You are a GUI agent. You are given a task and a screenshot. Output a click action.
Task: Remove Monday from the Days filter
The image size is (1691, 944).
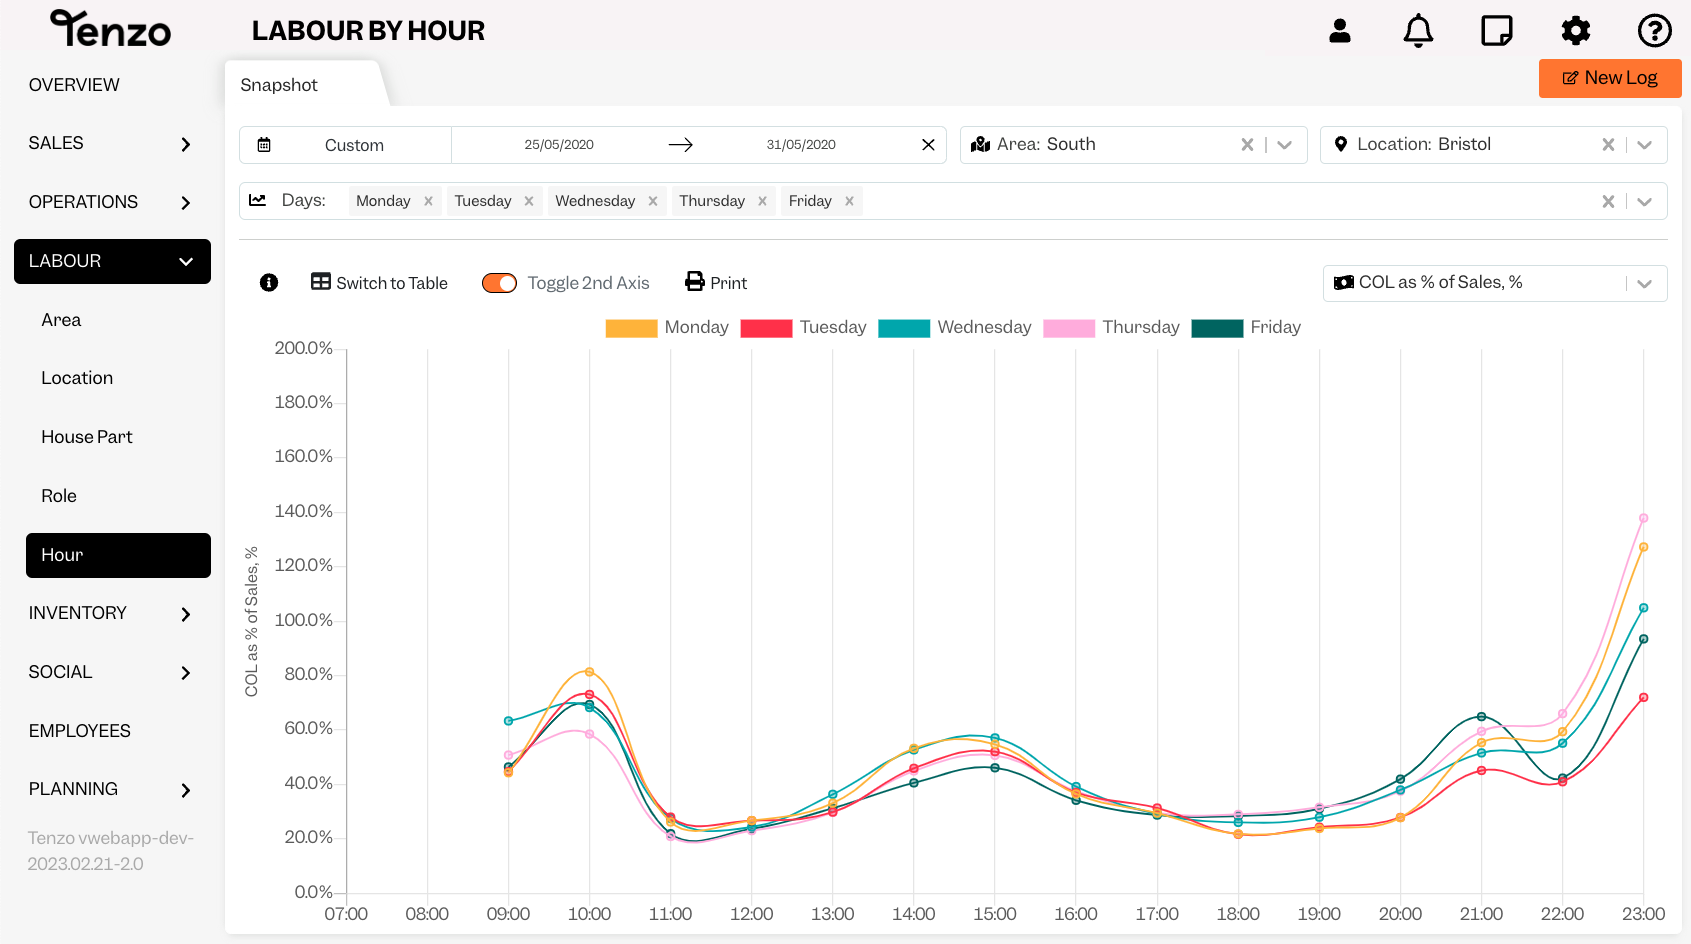click(x=428, y=201)
